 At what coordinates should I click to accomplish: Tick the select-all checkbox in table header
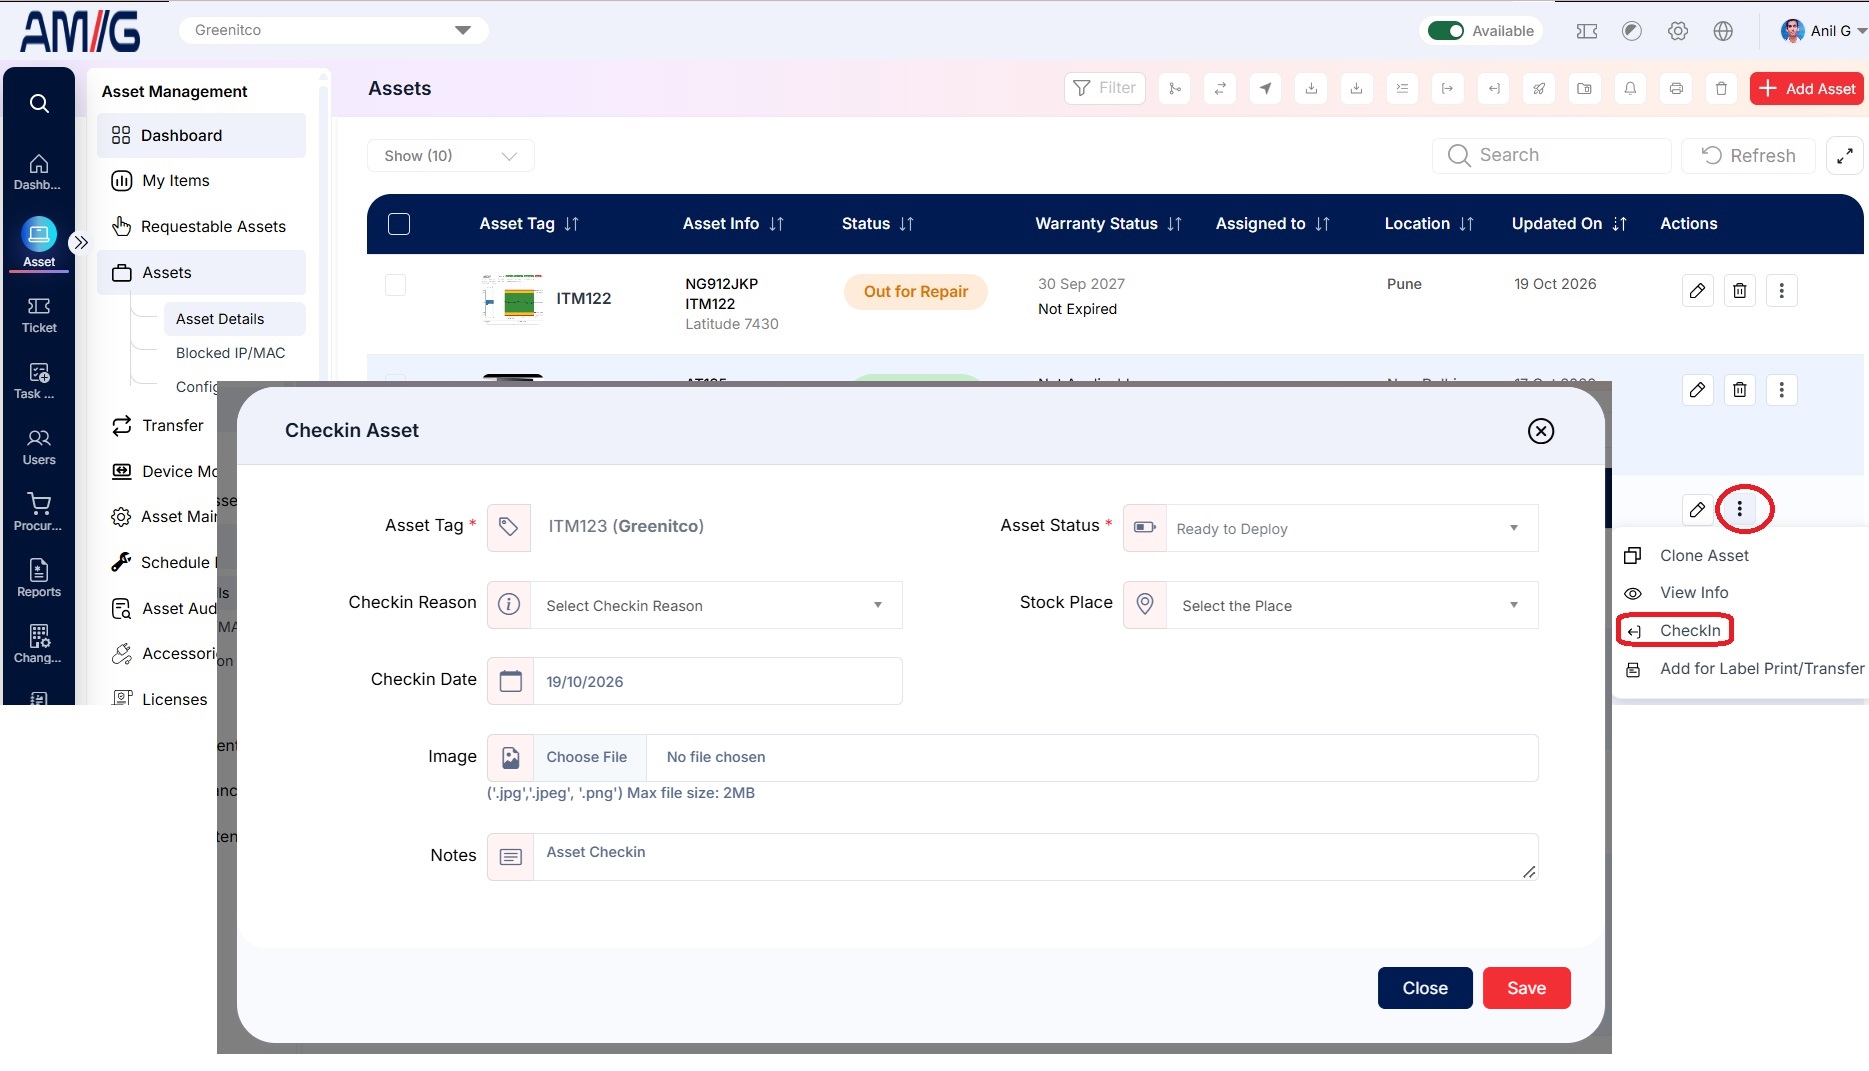point(399,224)
